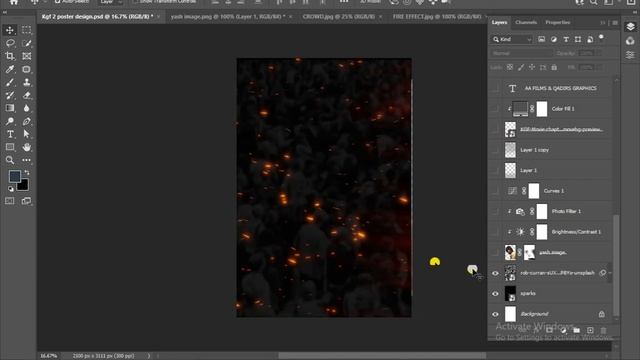The width and height of the screenshot is (640, 360).
Task: Select the Clone Stamp tool
Action: [27, 82]
